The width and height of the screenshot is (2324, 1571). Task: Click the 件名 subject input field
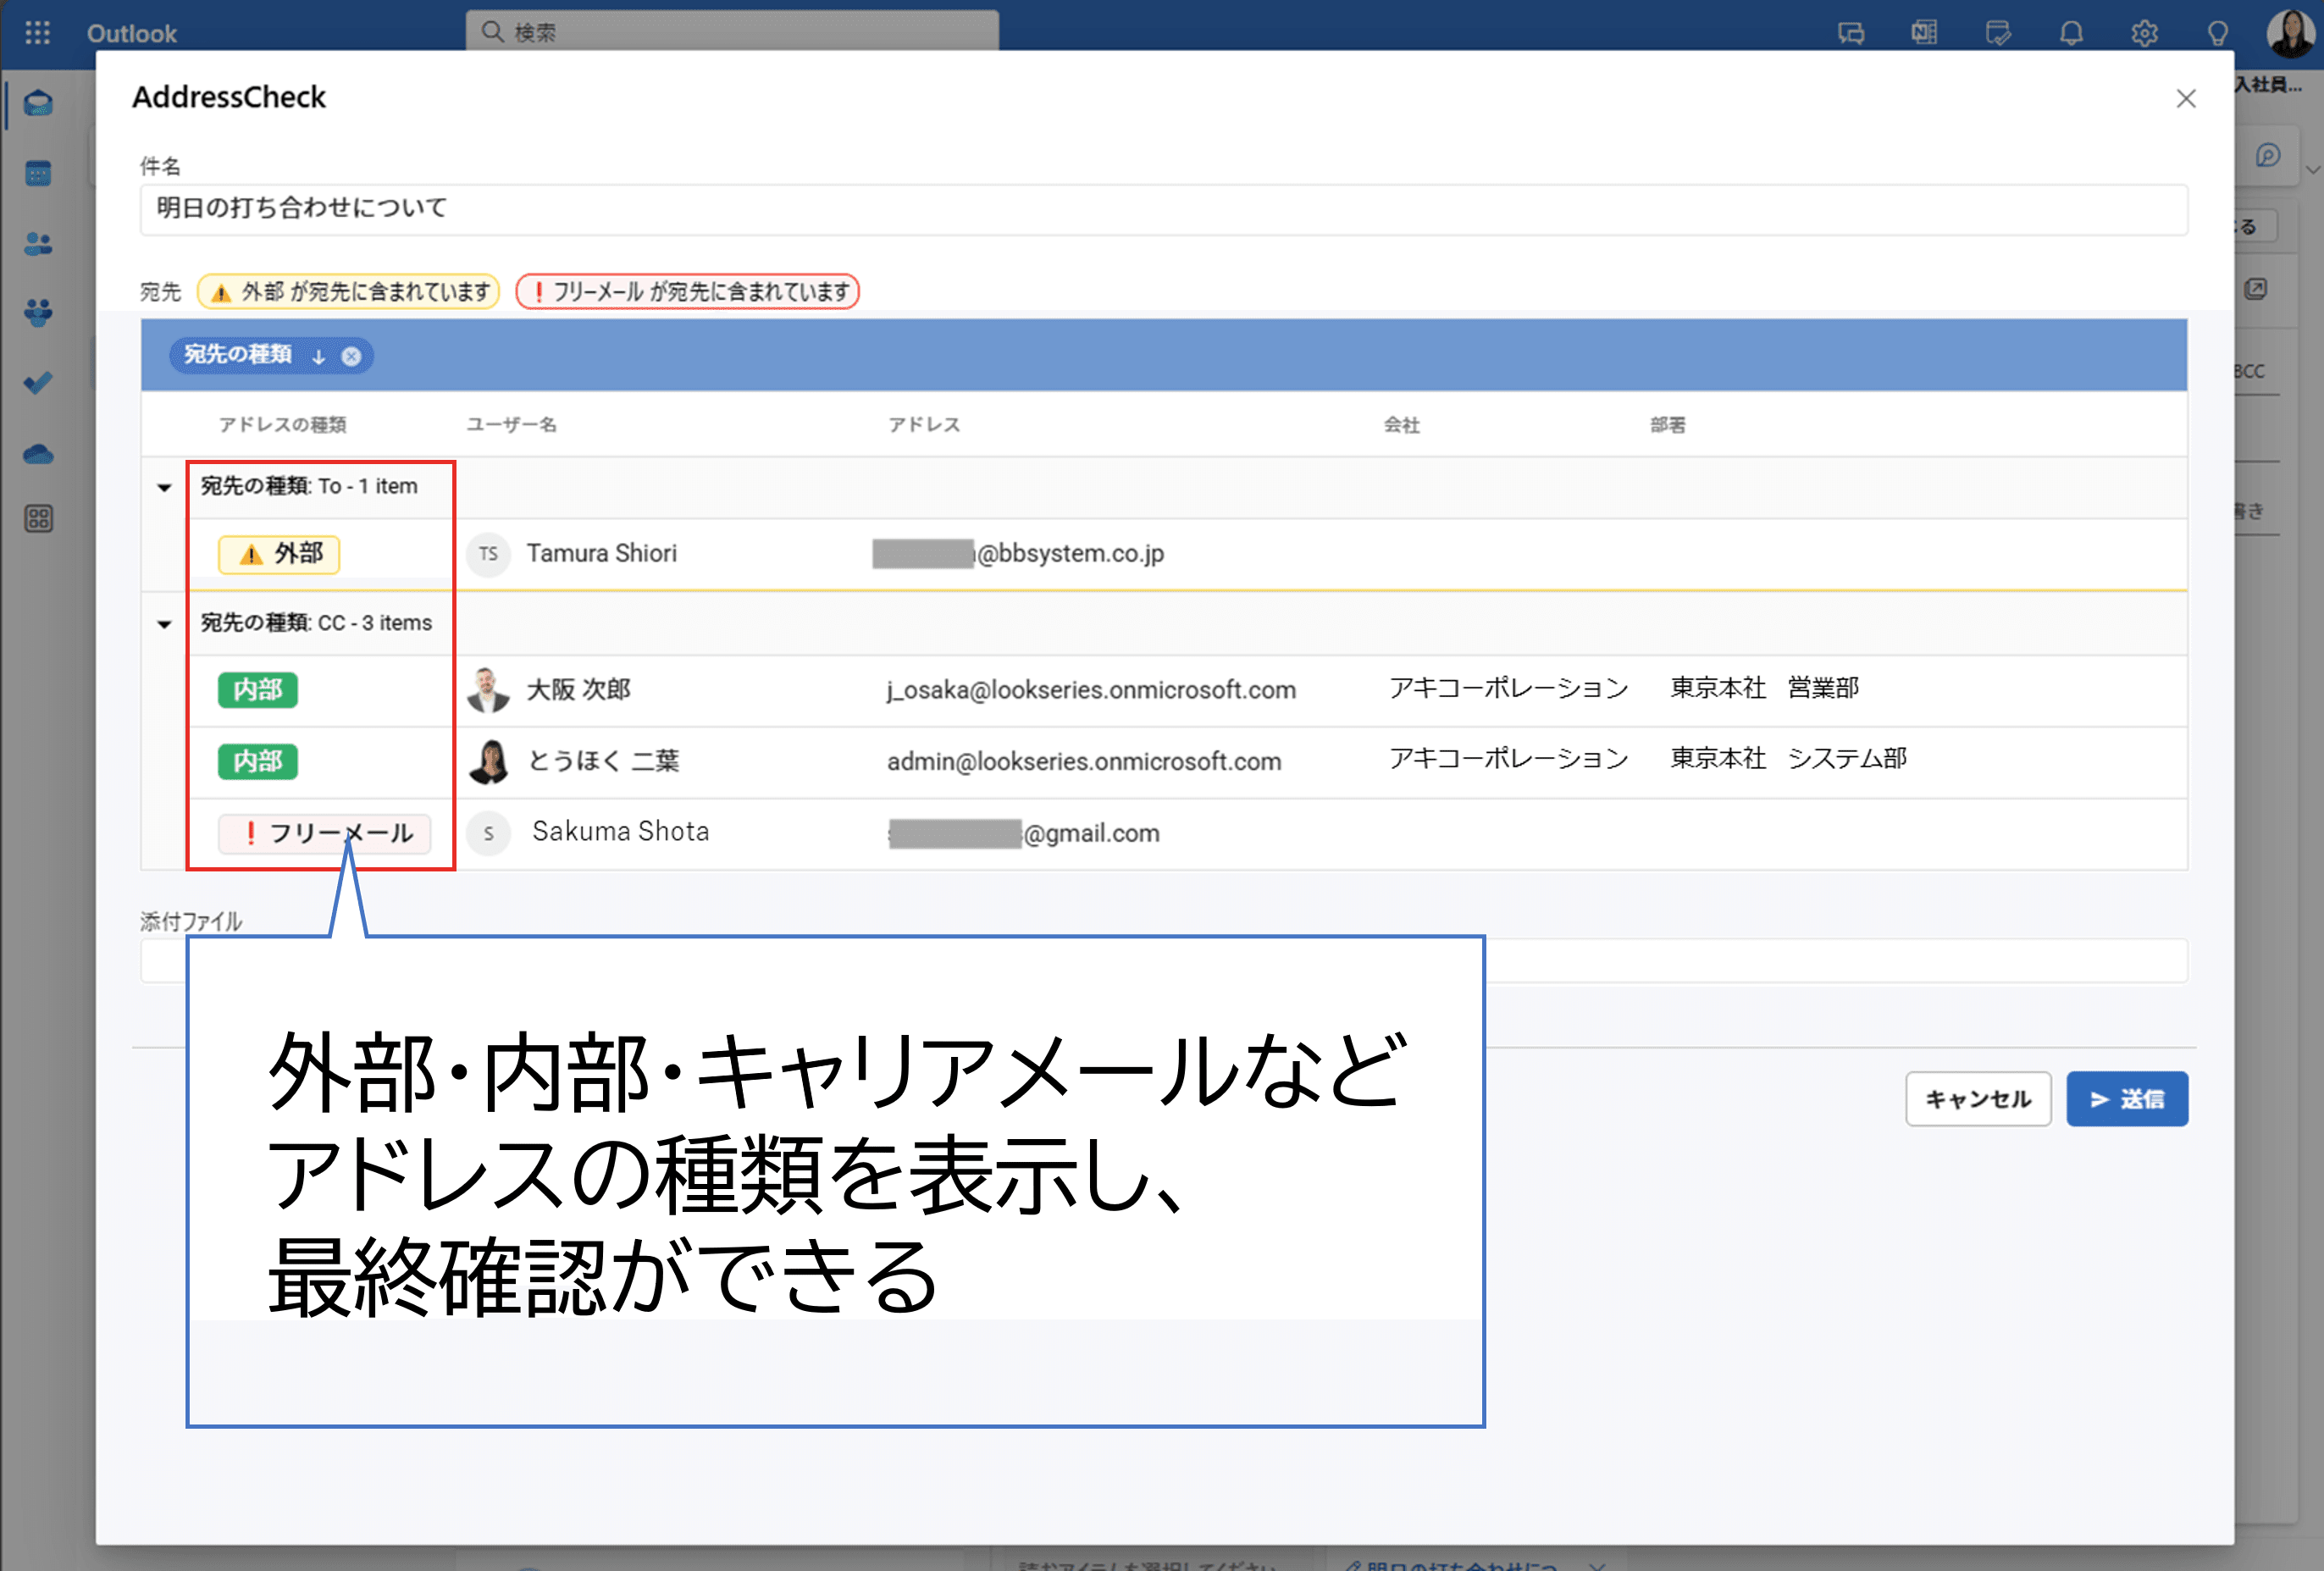[x=1160, y=209]
